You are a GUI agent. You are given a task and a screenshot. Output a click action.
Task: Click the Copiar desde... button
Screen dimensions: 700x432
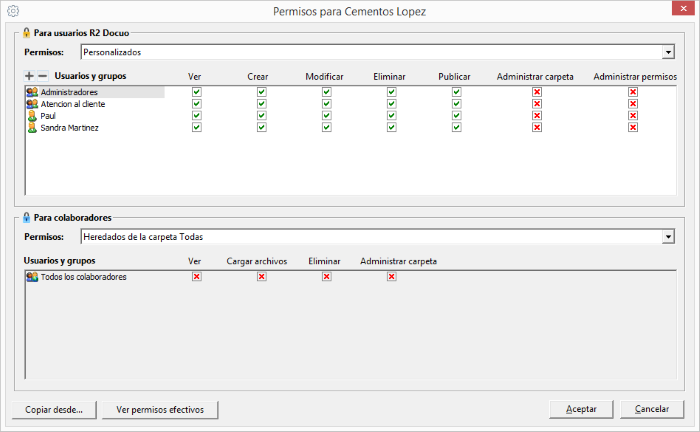tap(54, 409)
